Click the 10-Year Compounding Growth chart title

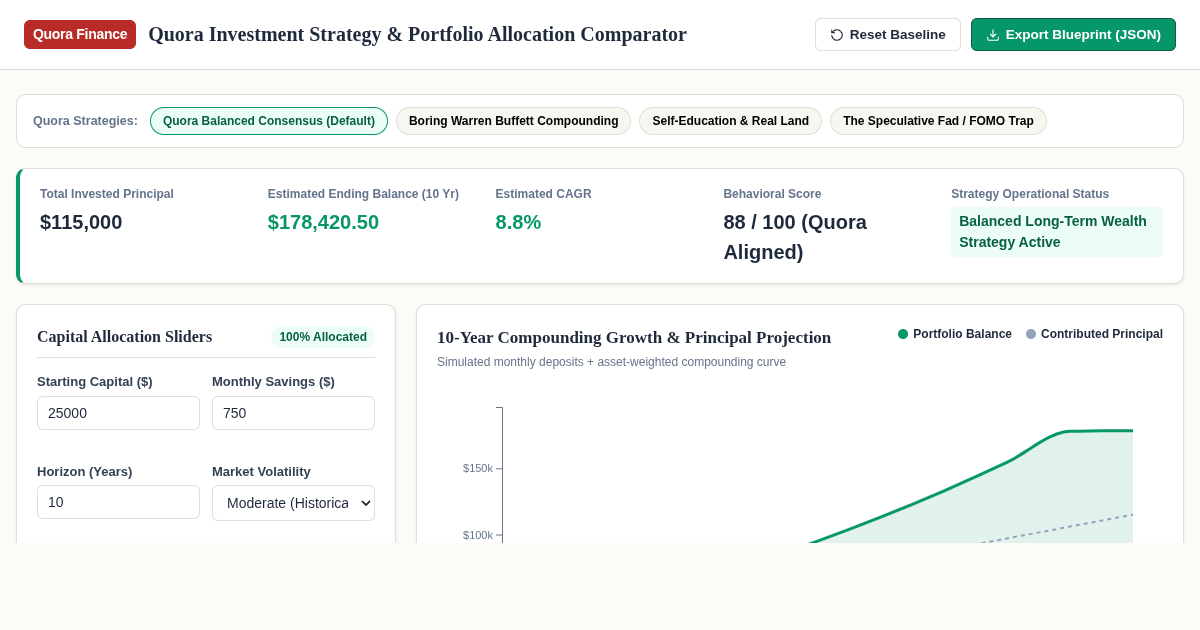[x=634, y=338]
